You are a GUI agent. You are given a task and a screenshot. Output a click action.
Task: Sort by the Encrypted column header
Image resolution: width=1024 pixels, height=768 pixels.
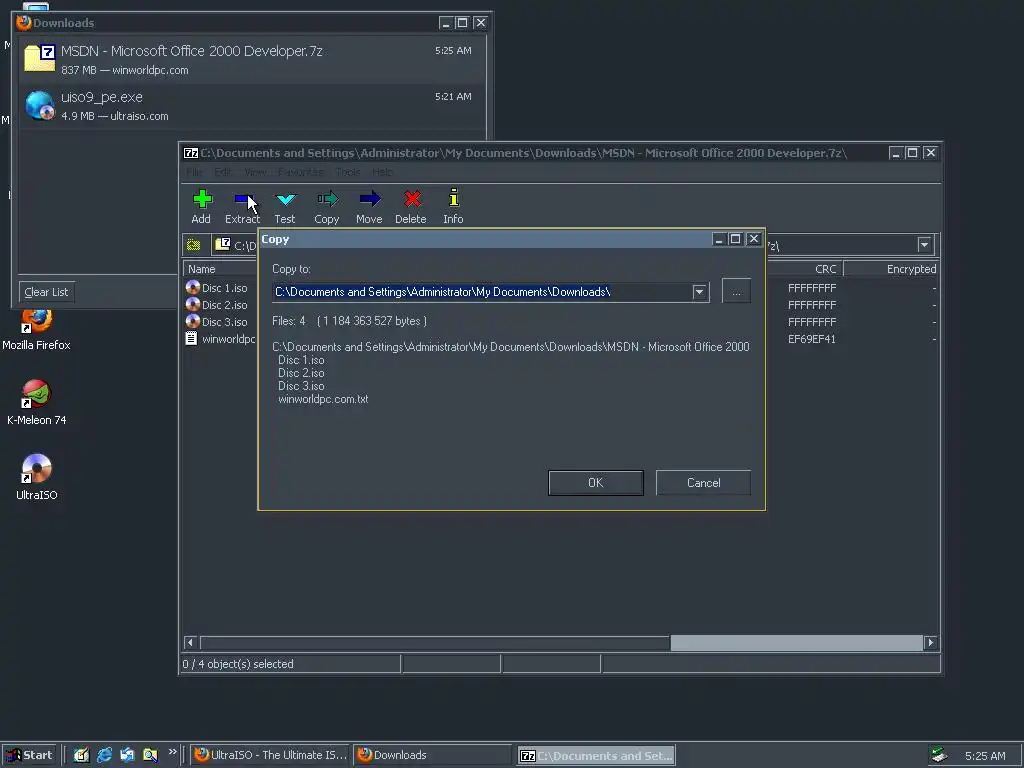pyautogui.click(x=891, y=269)
